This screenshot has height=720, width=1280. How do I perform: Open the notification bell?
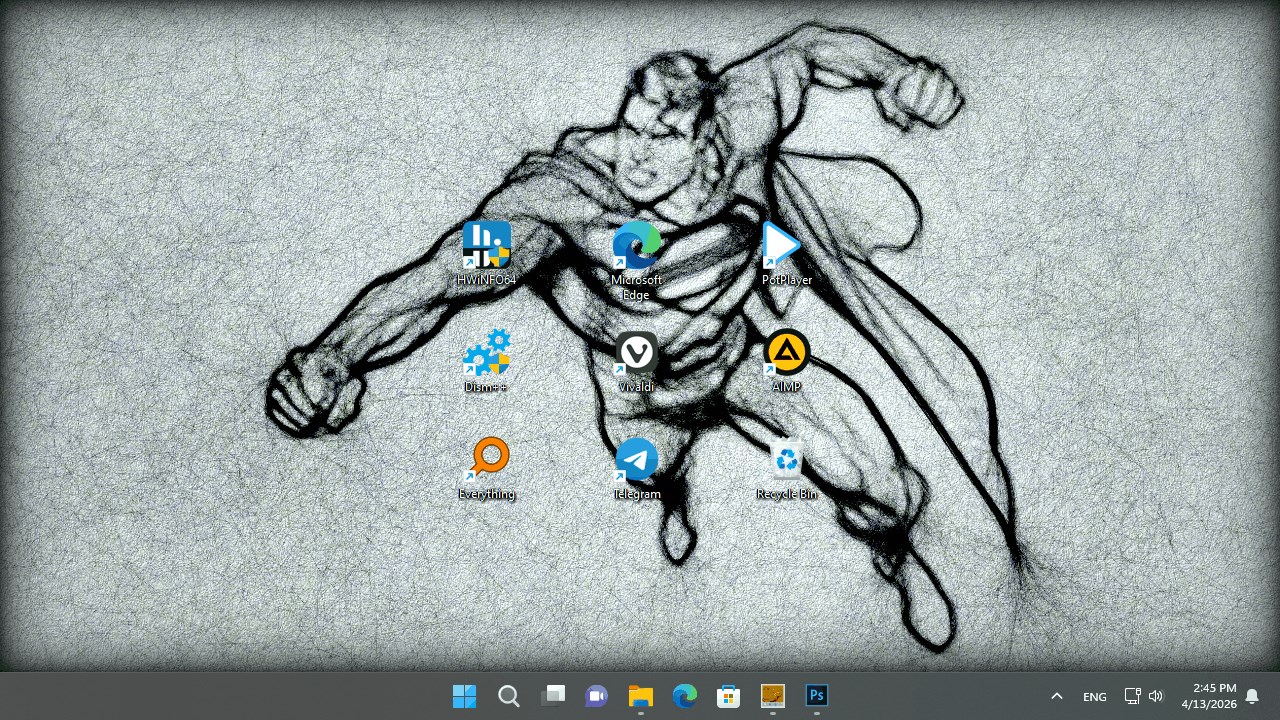(x=1252, y=696)
